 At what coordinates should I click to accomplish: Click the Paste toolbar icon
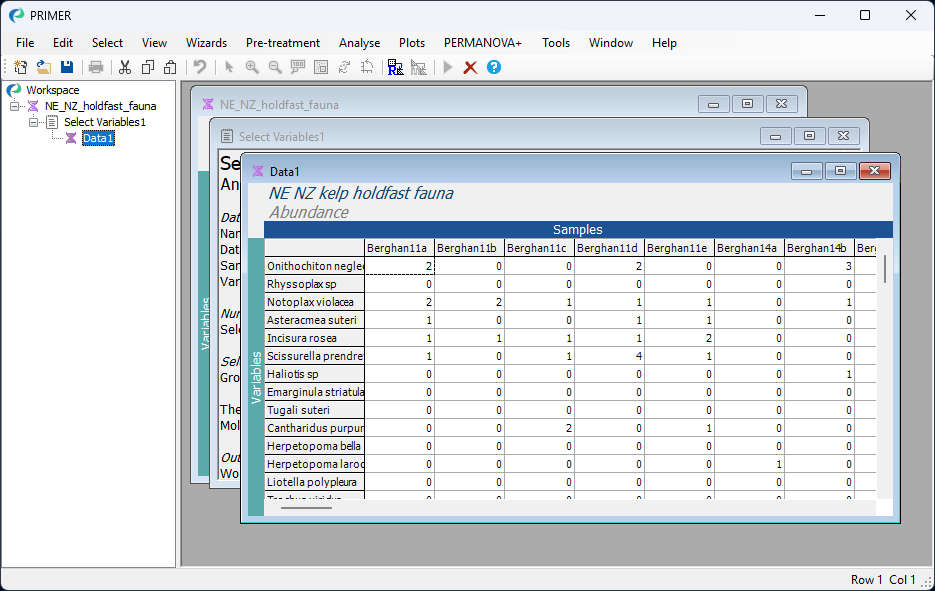click(170, 67)
